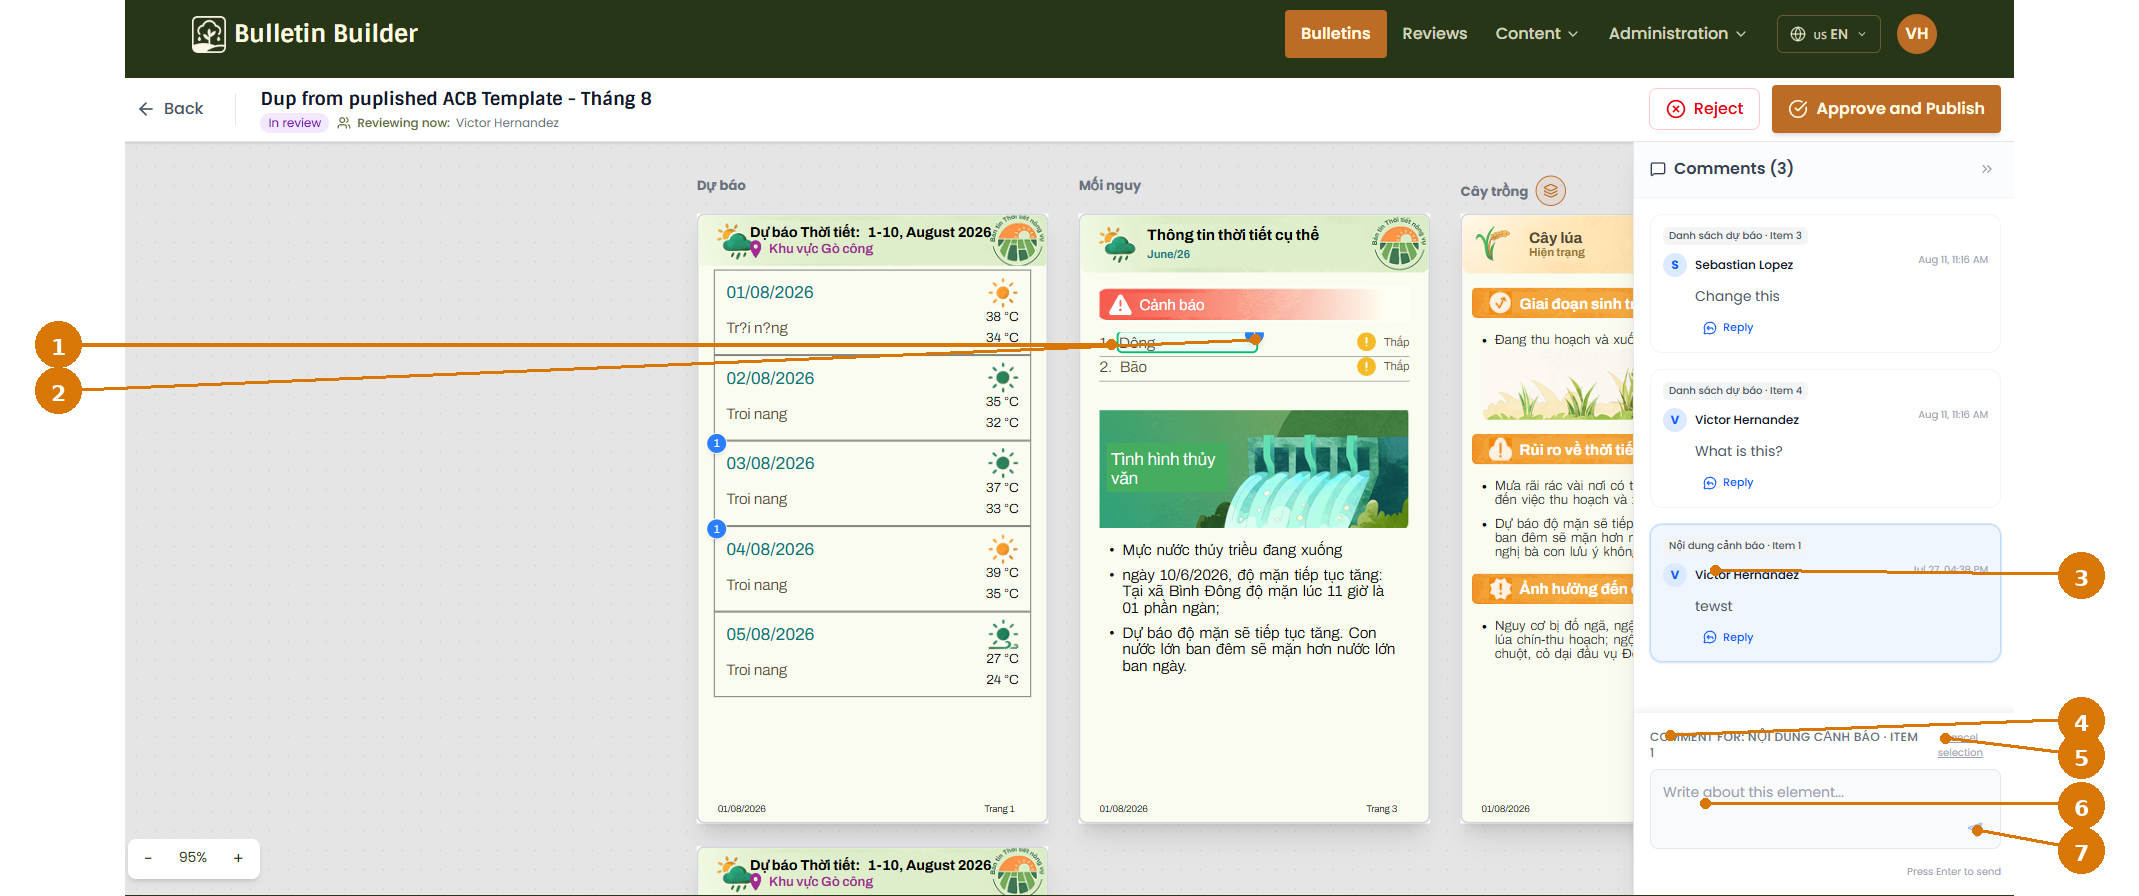
Task: Click the 'Bão' warning item
Action: (x=1133, y=367)
